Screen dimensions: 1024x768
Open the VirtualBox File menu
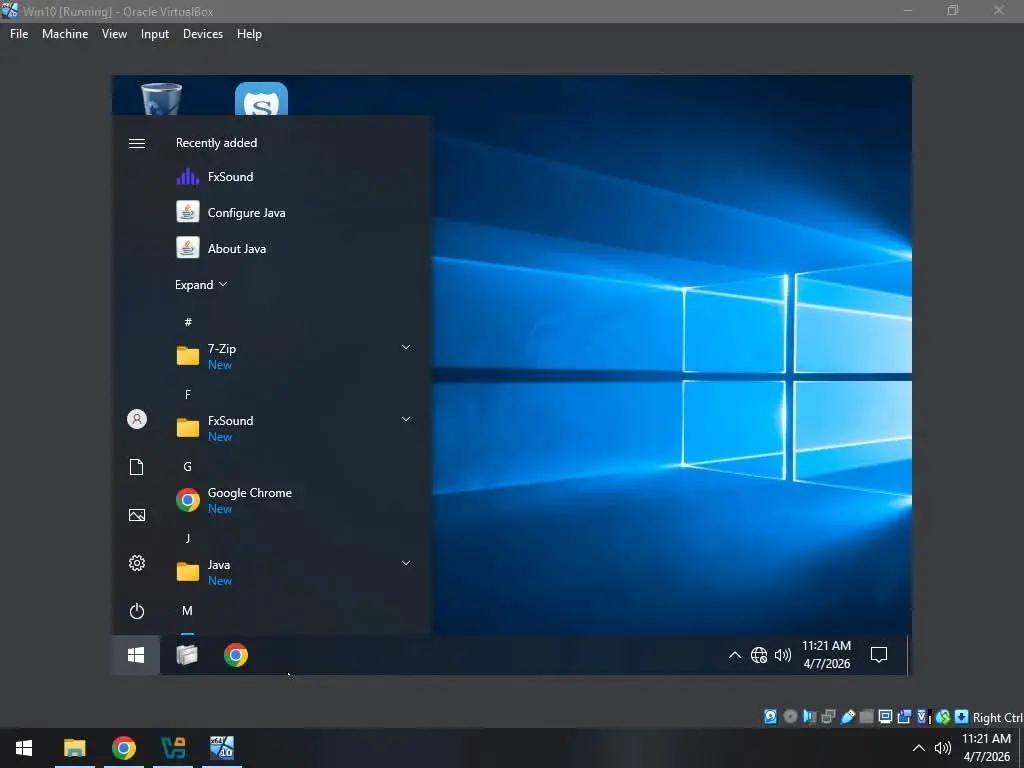19,34
